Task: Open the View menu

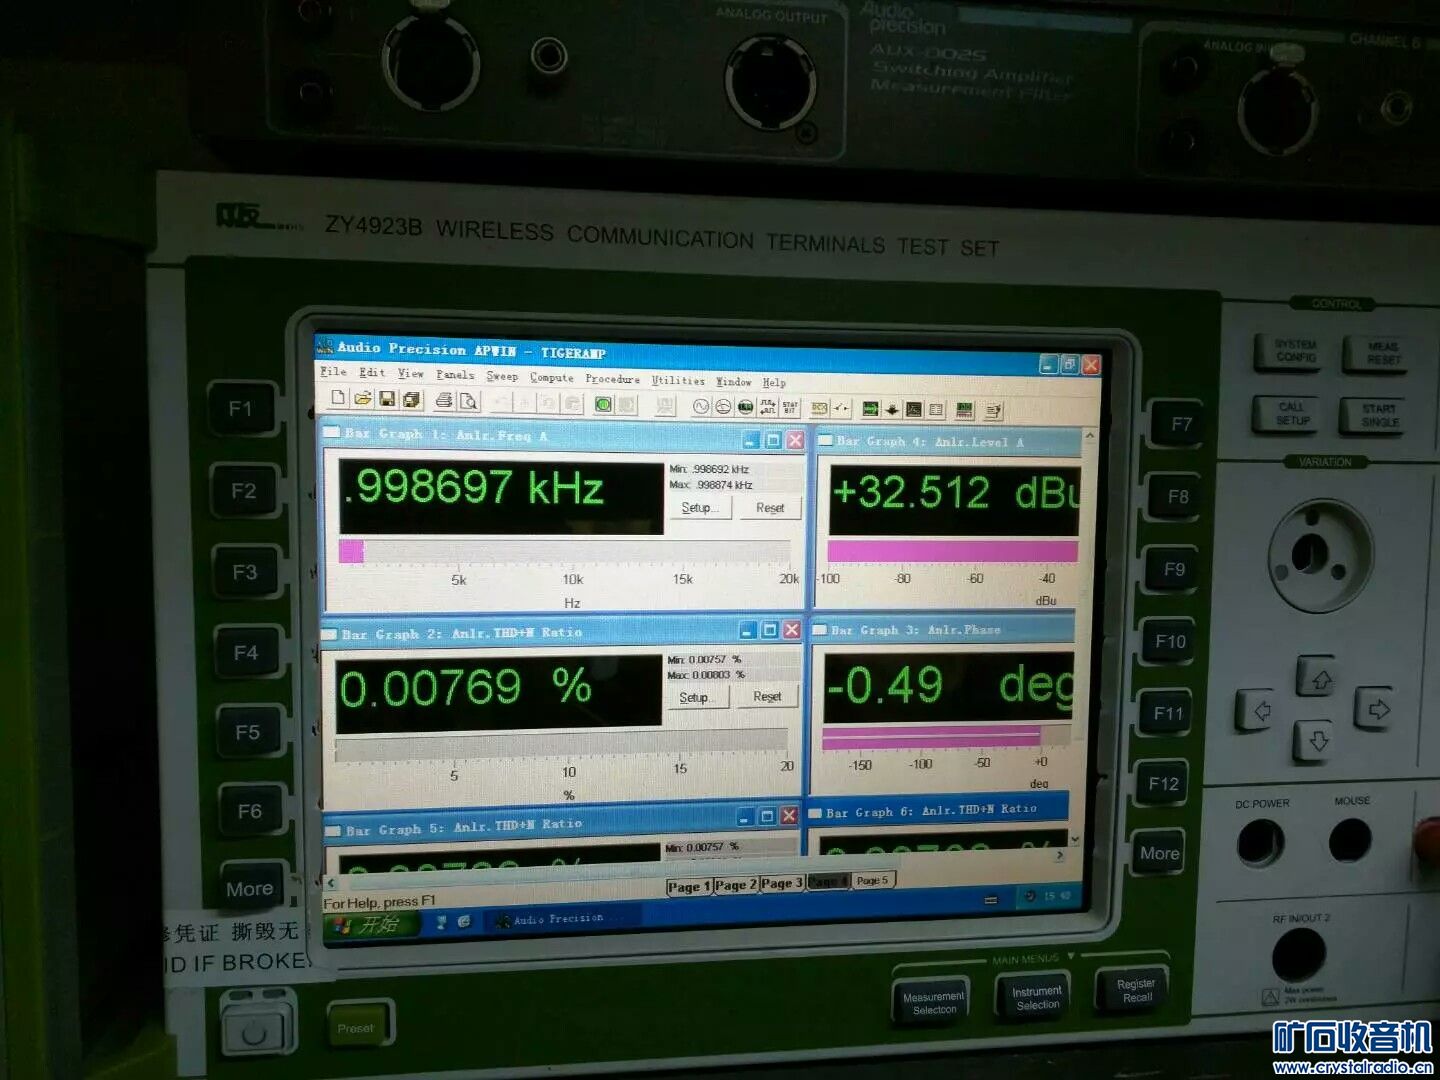Action: click(x=411, y=373)
